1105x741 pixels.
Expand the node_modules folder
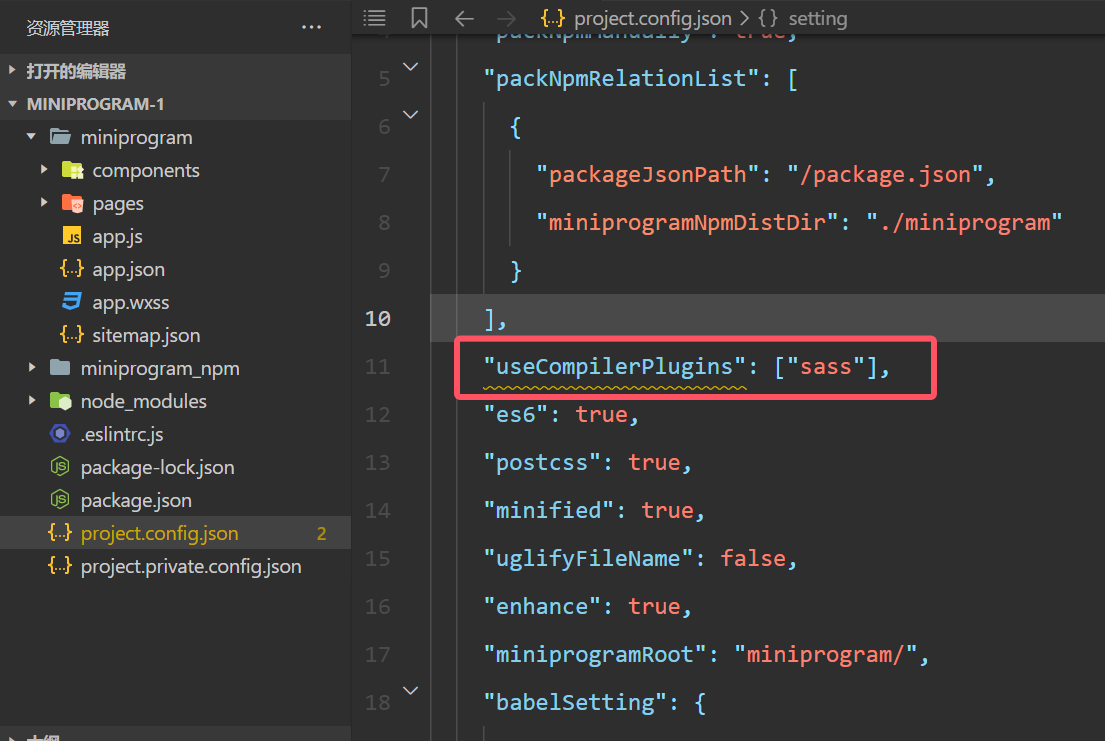[30, 401]
